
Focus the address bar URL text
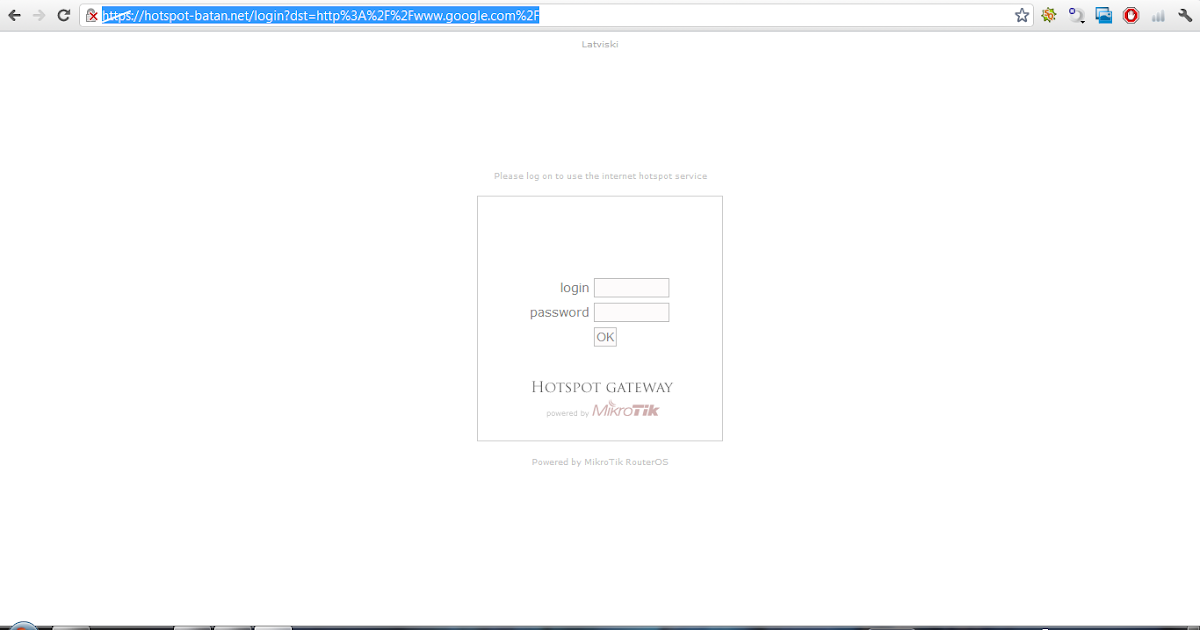320,15
